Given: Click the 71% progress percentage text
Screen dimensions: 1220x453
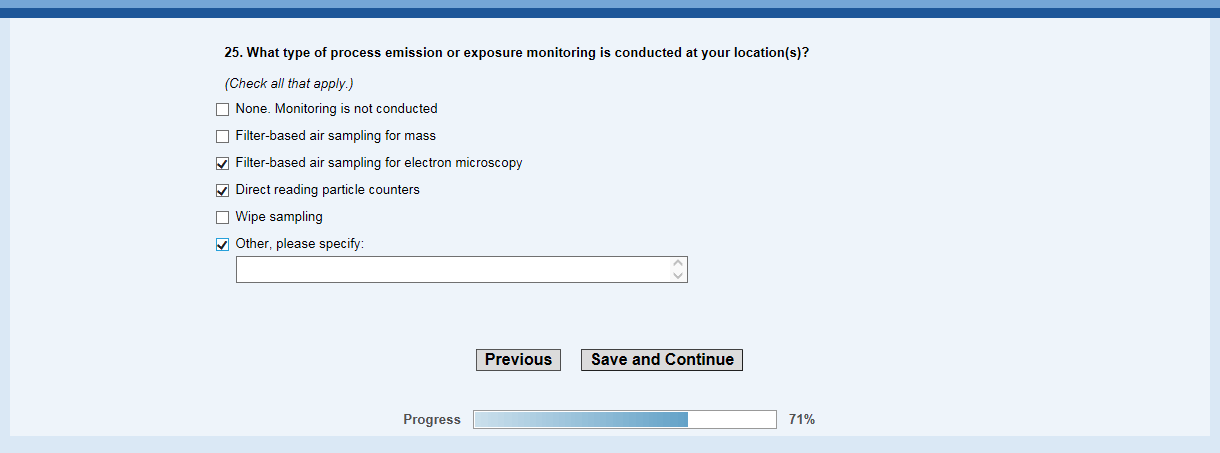Looking at the screenshot, I should click(x=801, y=420).
